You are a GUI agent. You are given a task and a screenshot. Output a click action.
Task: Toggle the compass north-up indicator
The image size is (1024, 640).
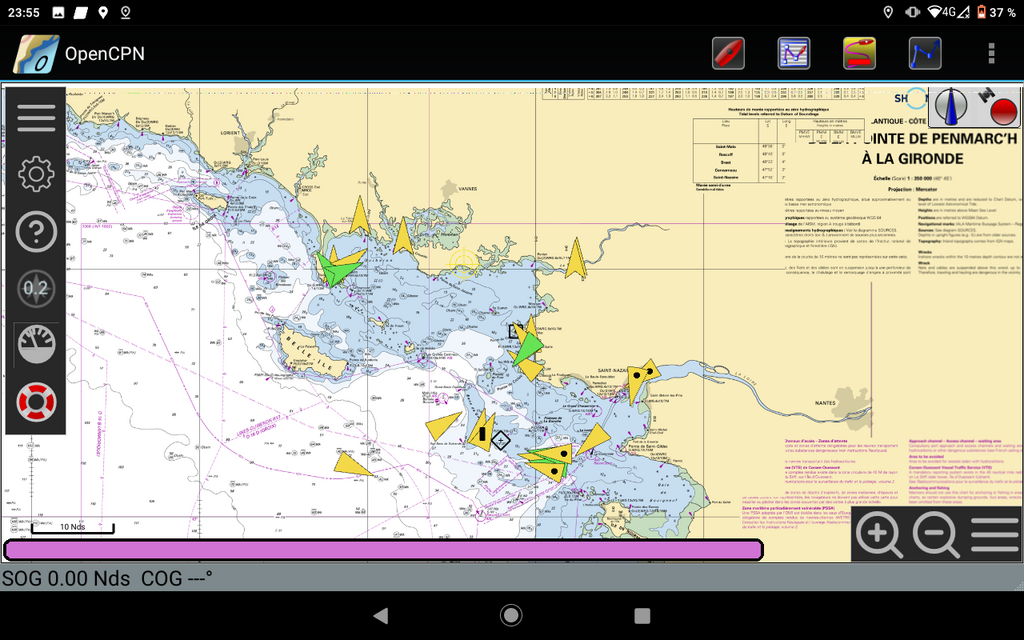(950, 106)
